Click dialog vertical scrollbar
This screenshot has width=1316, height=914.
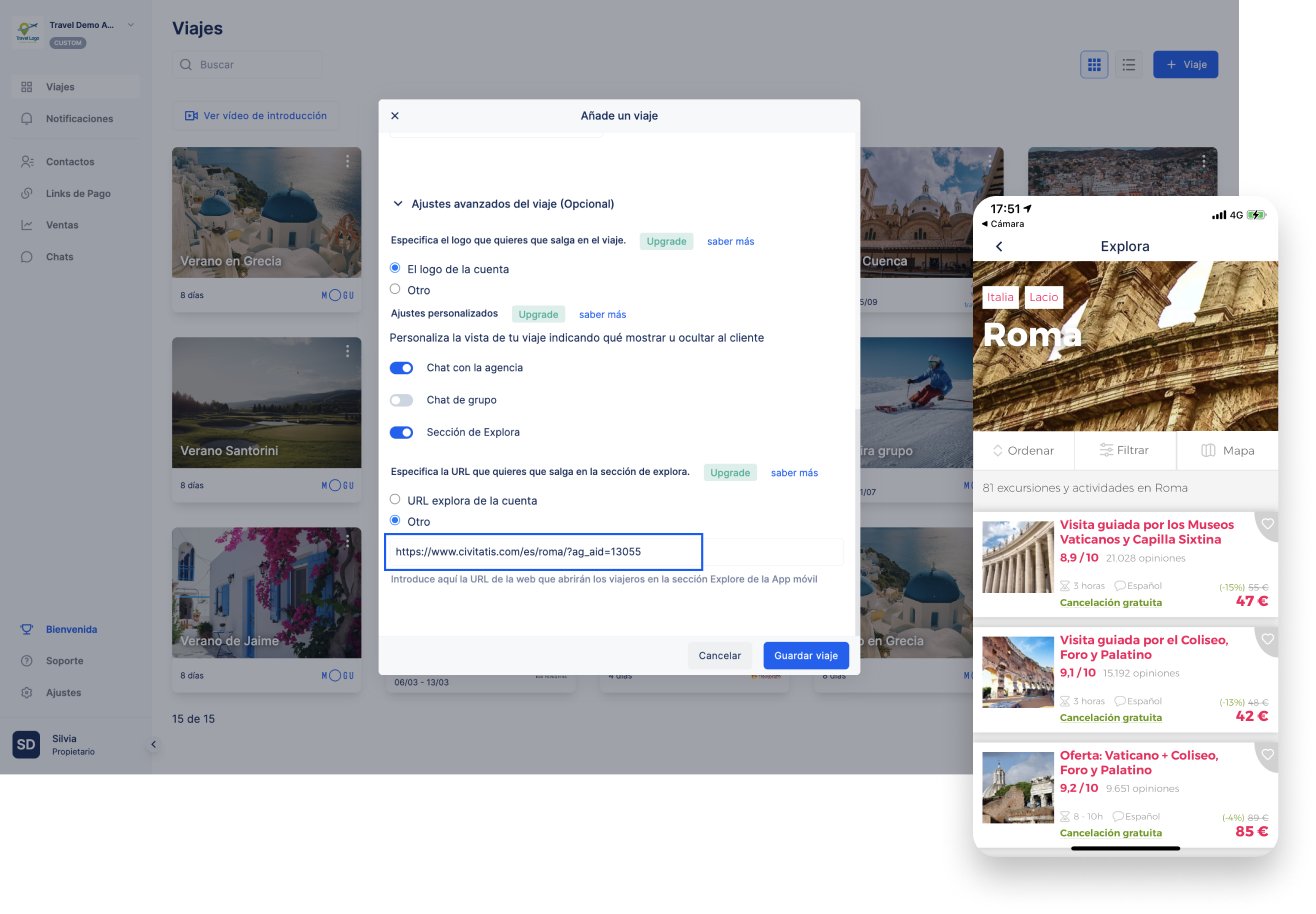tap(856, 520)
